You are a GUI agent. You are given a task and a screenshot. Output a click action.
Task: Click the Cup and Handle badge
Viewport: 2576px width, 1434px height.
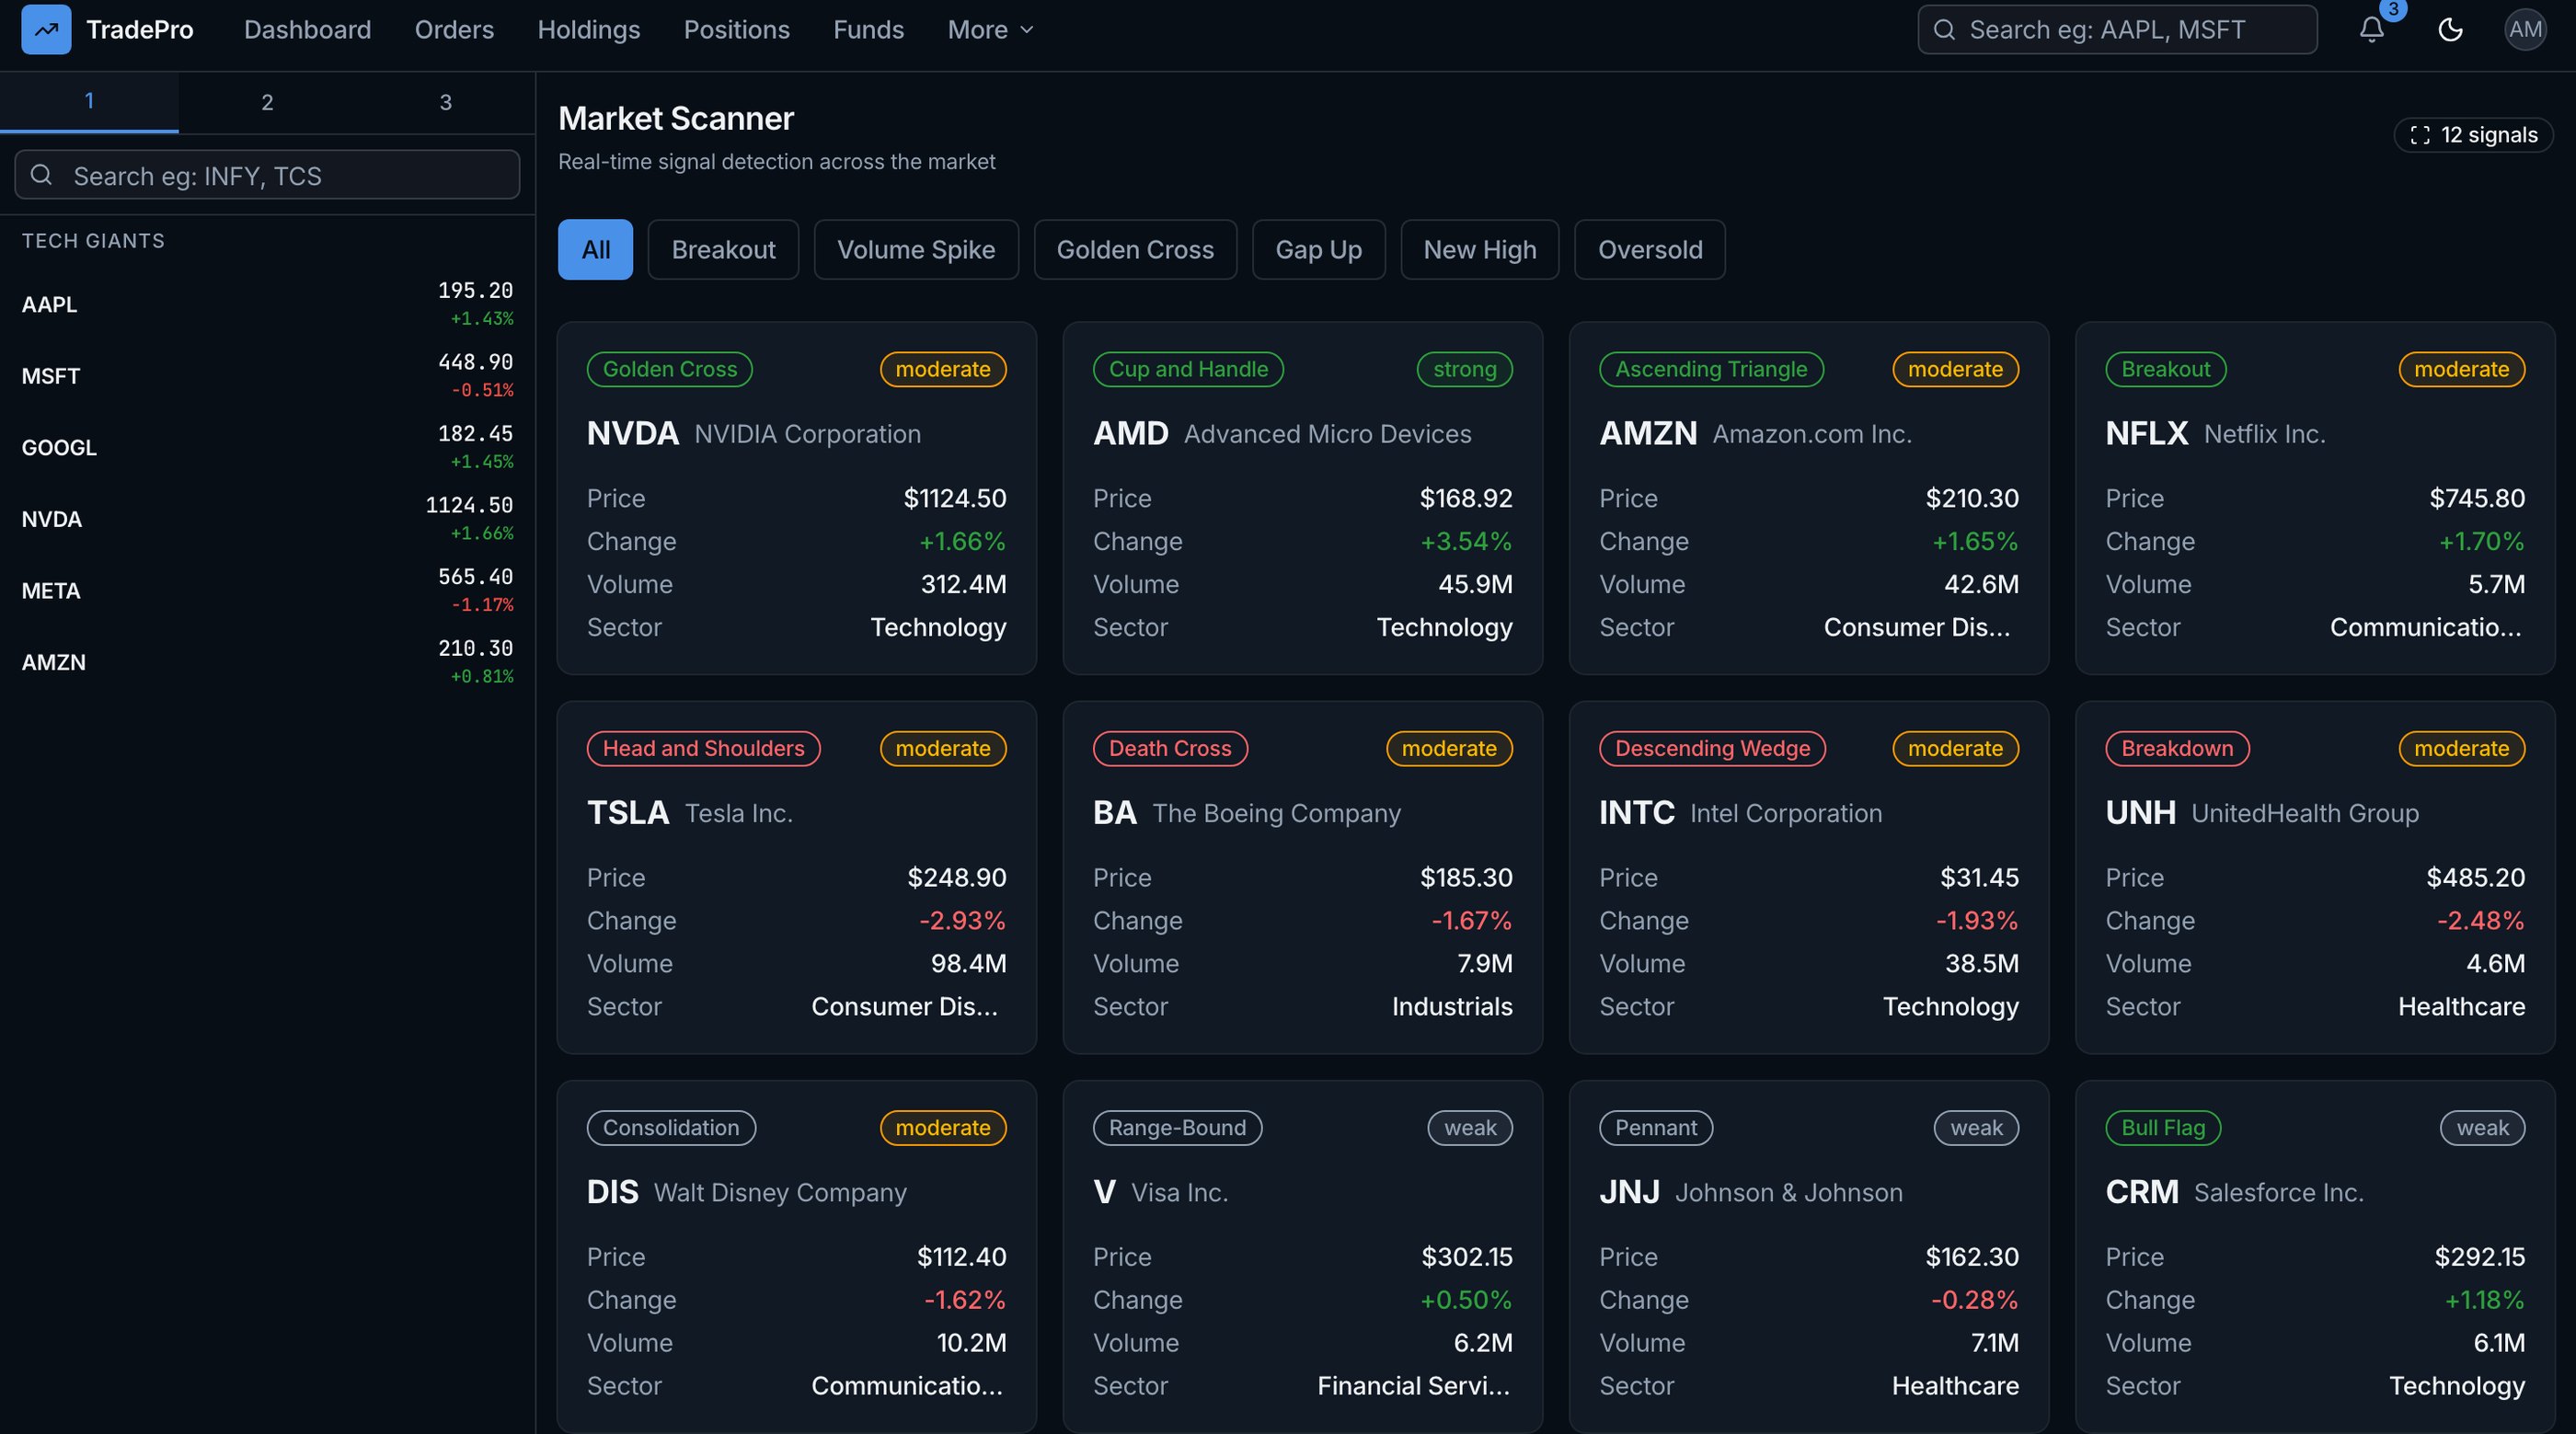1188,369
